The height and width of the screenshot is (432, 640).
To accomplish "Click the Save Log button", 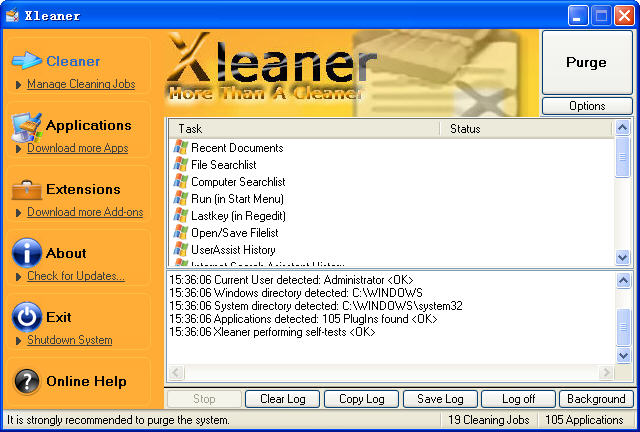I will point(440,399).
